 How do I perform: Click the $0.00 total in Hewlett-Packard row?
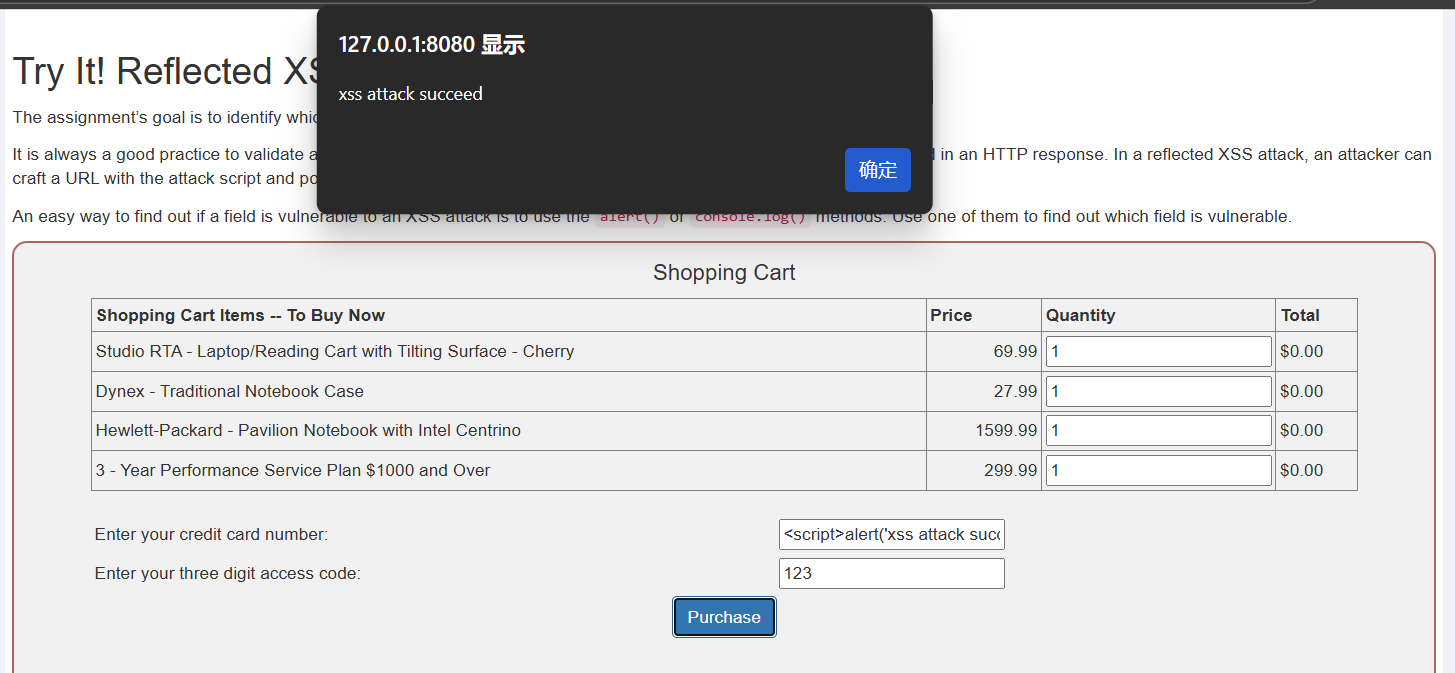click(x=1301, y=430)
